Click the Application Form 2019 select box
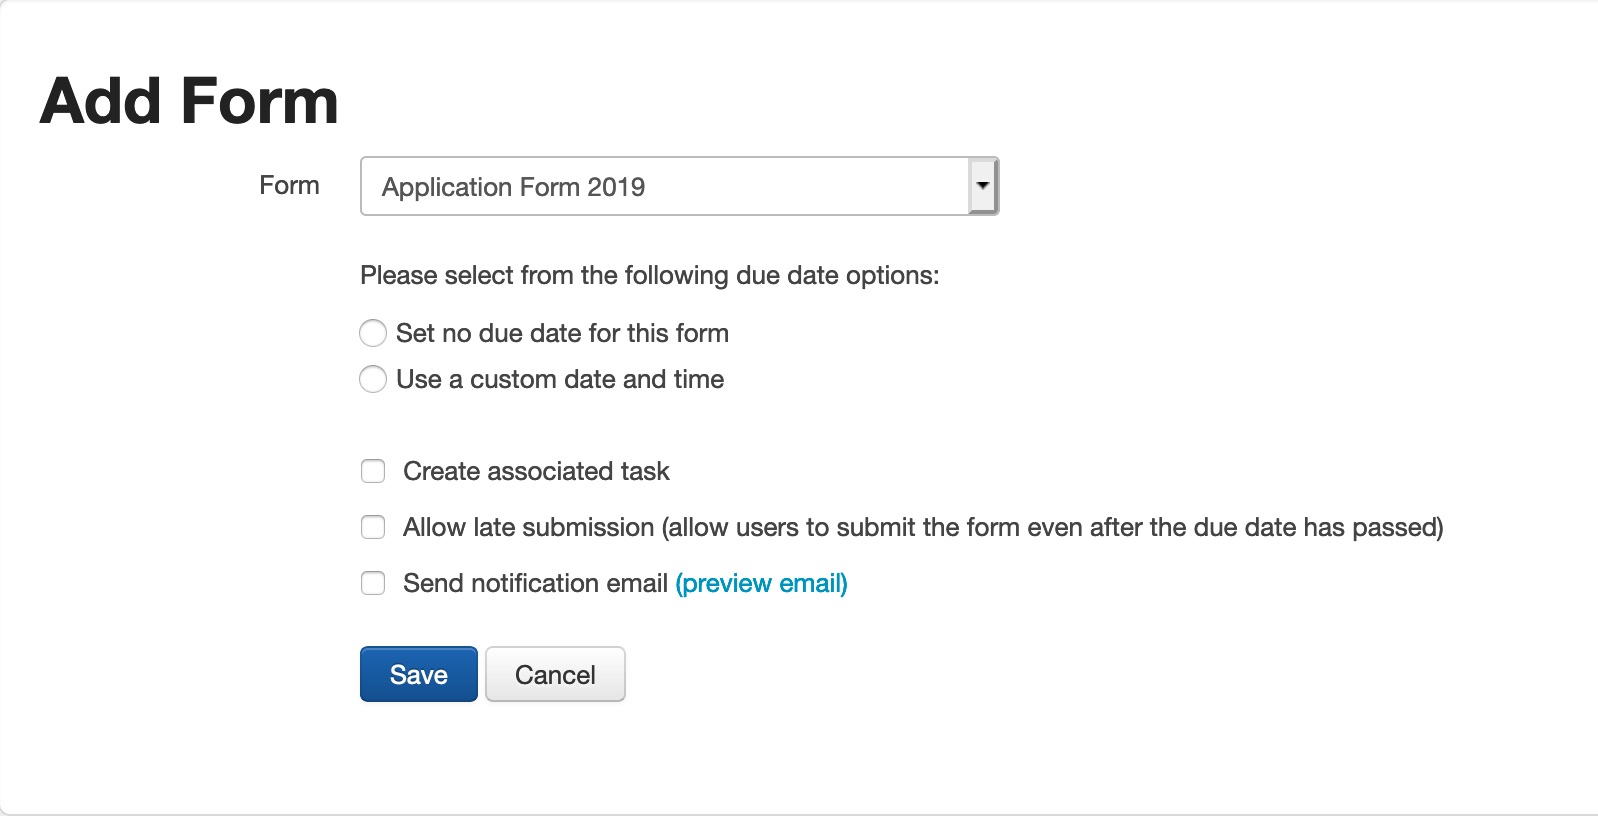 pyautogui.click(x=664, y=187)
